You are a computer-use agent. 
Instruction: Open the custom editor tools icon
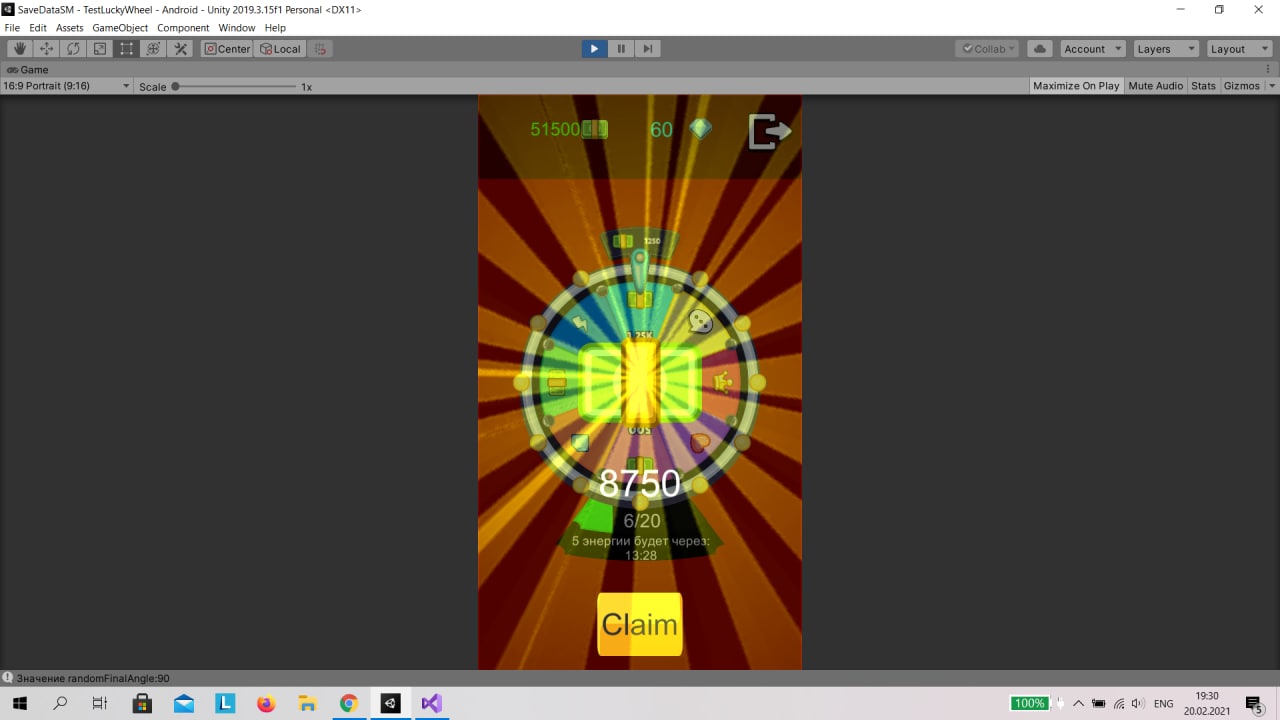[x=181, y=48]
